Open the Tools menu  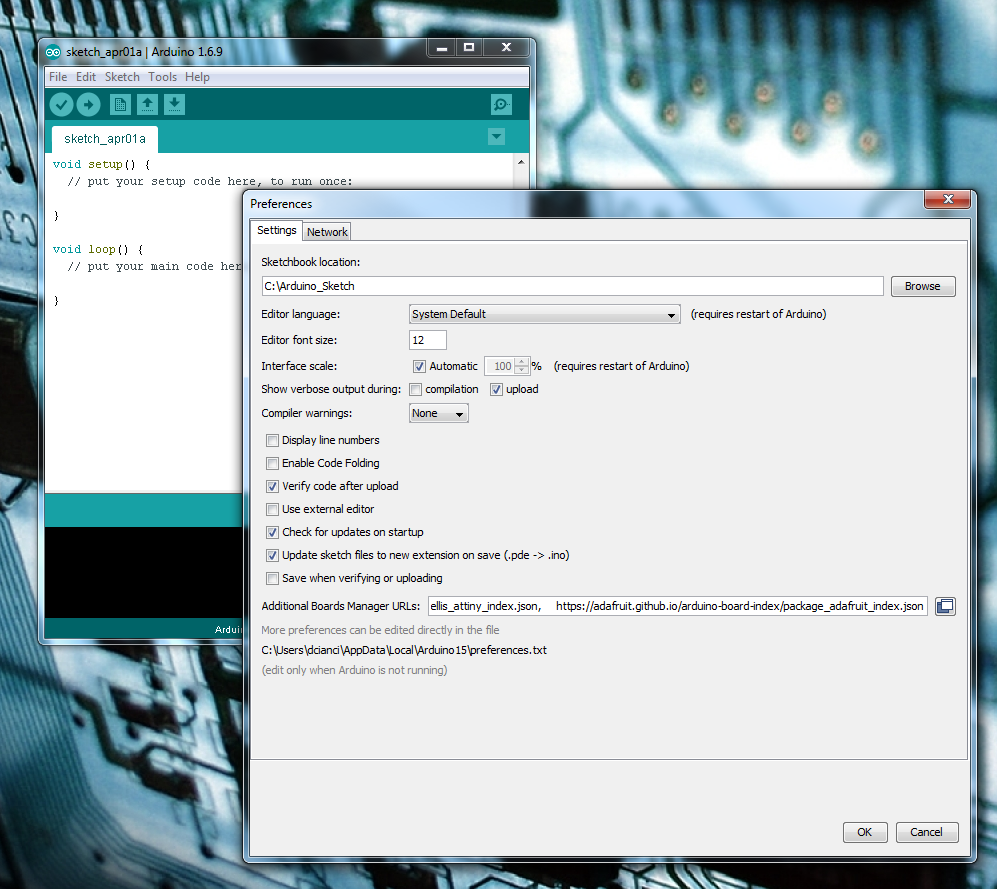pyautogui.click(x=163, y=77)
